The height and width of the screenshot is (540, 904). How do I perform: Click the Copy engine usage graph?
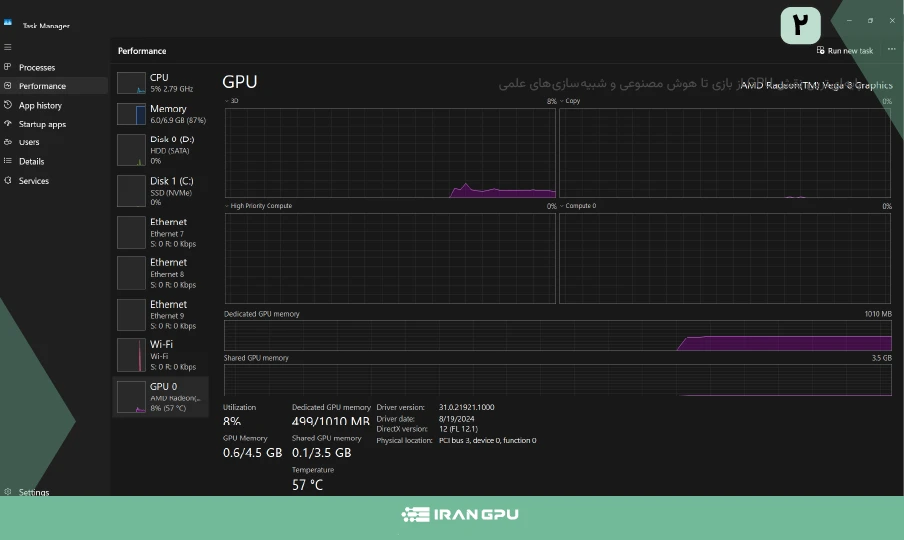click(x=725, y=153)
